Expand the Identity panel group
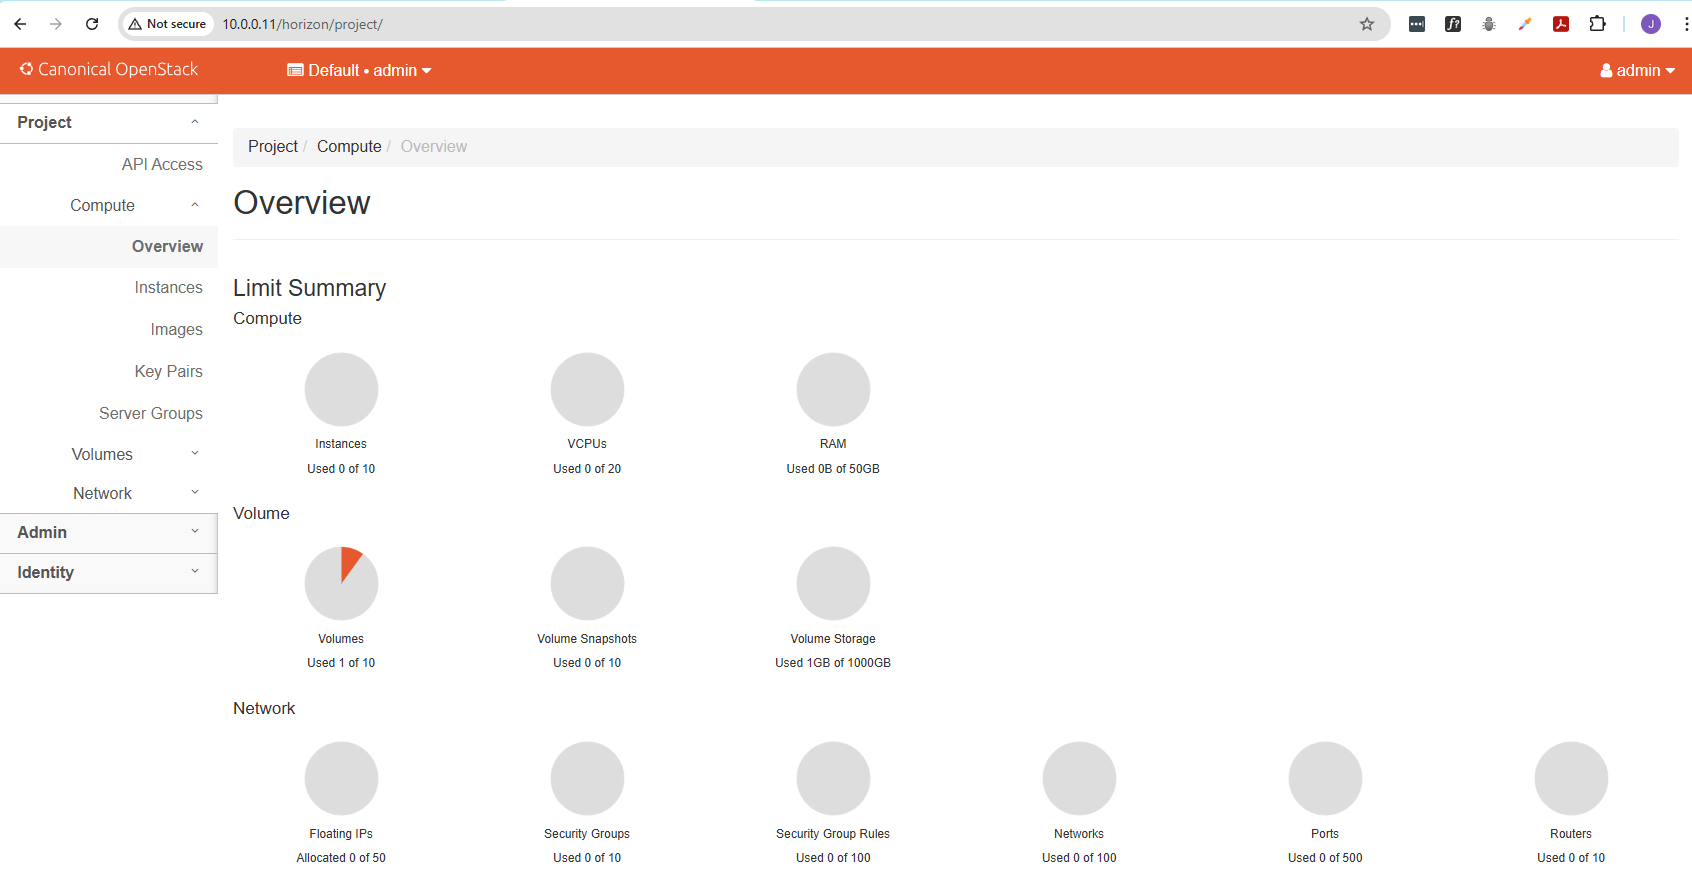This screenshot has height=892, width=1692. click(108, 572)
